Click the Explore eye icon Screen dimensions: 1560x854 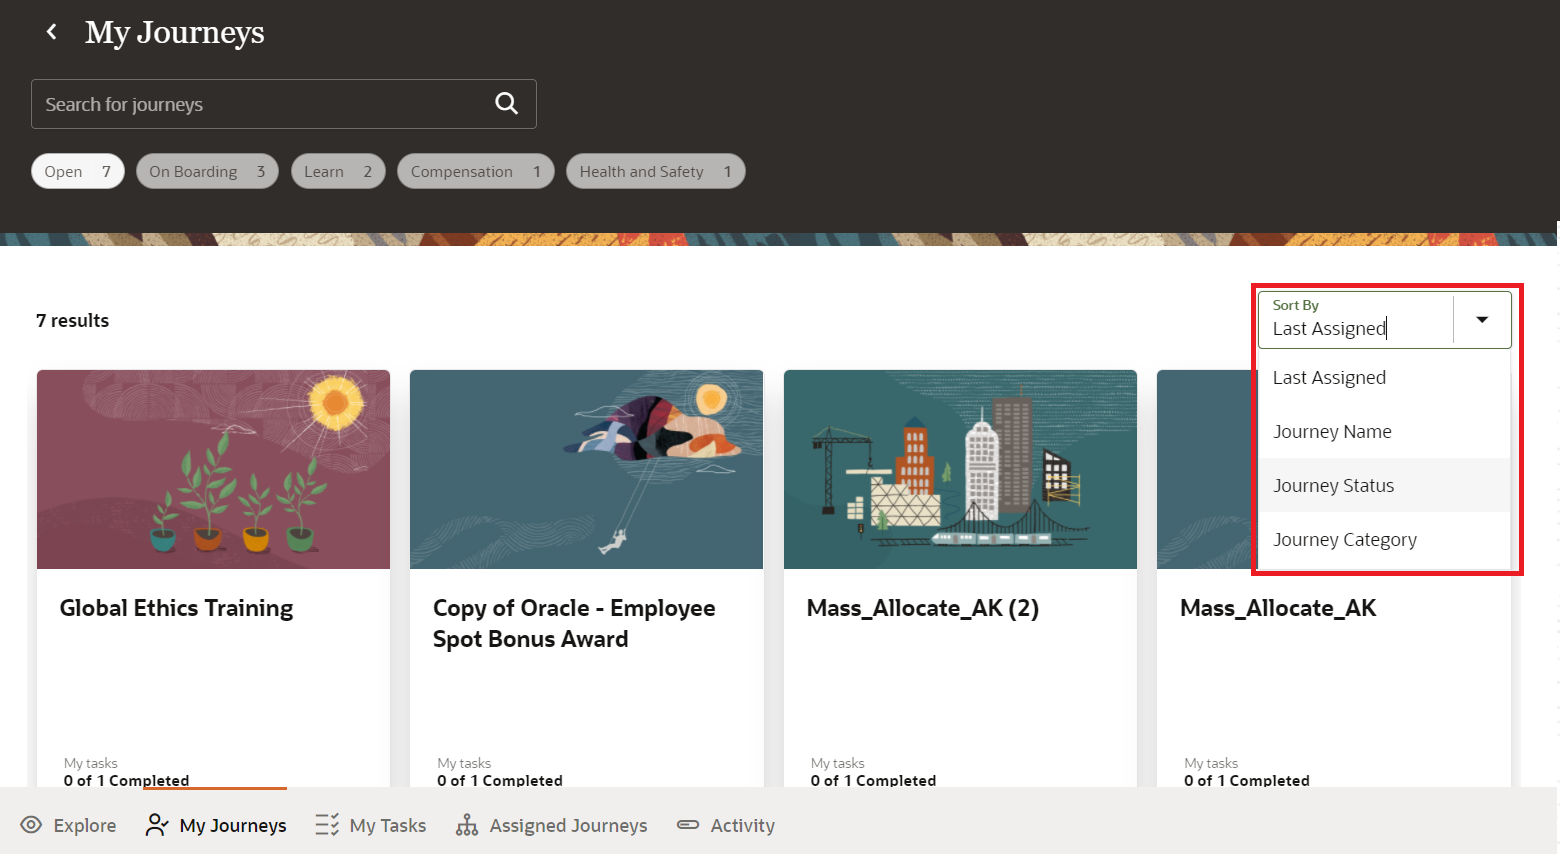point(31,825)
